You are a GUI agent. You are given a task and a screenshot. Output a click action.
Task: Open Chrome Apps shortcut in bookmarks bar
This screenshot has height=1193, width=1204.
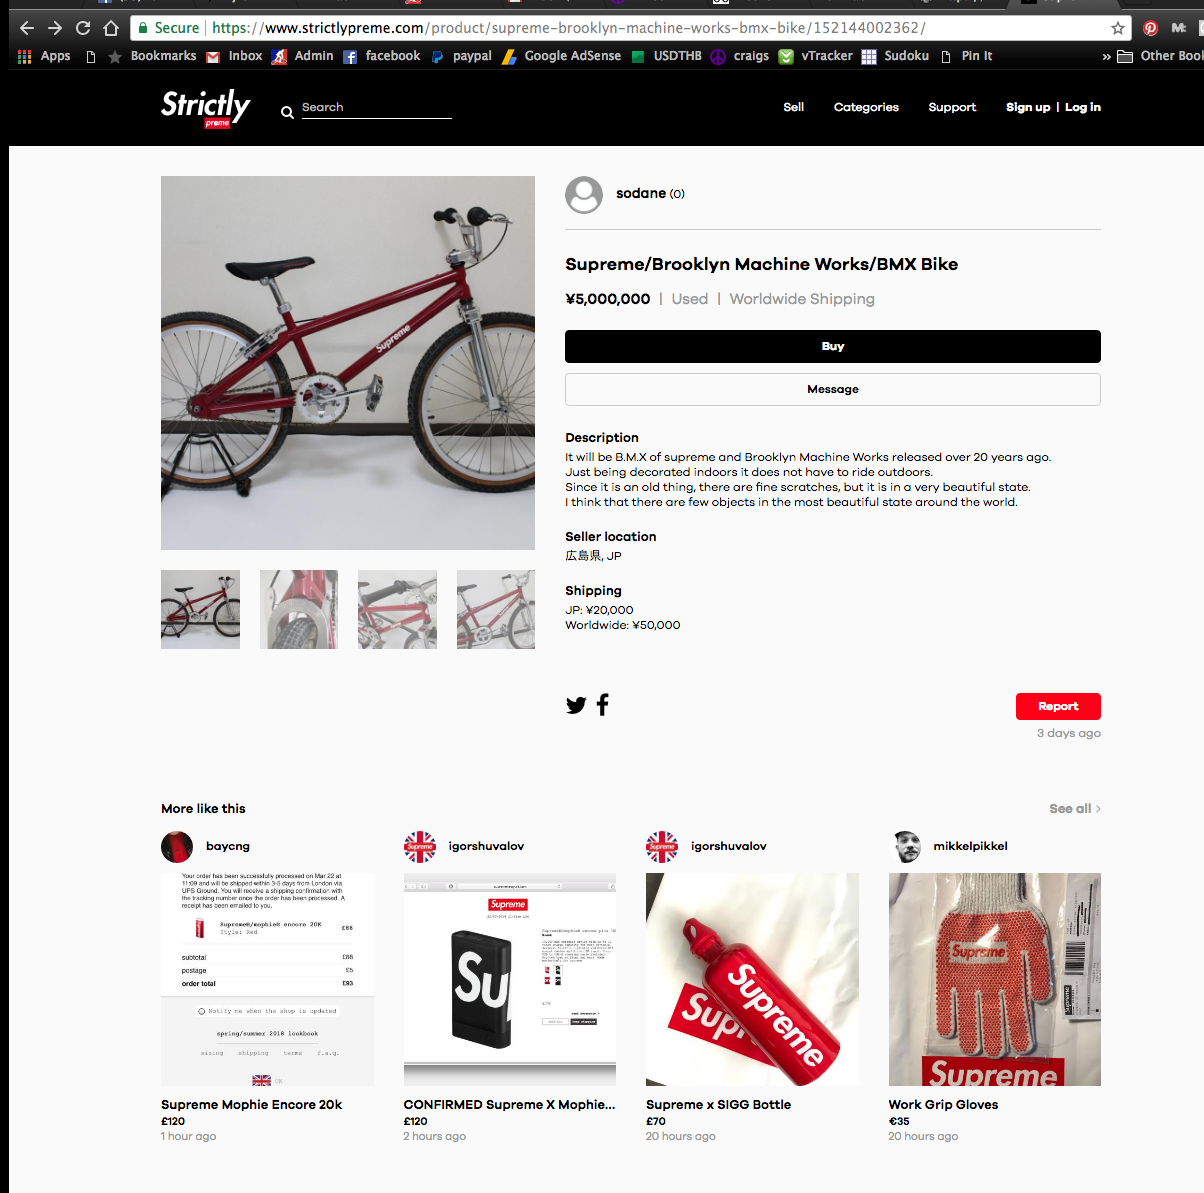pos(44,56)
